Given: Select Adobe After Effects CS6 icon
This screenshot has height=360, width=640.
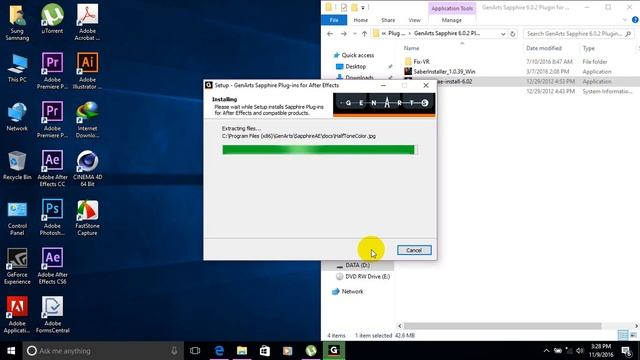Looking at the screenshot, I should click(x=52, y=266).
